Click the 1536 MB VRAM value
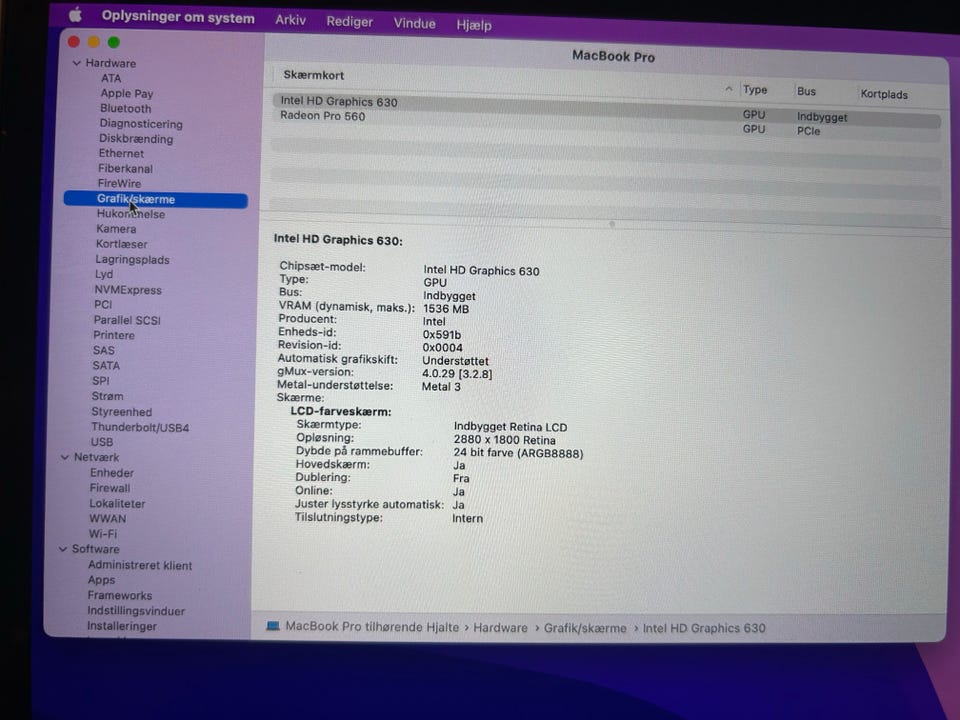The image size is (960, 720). 446,309
